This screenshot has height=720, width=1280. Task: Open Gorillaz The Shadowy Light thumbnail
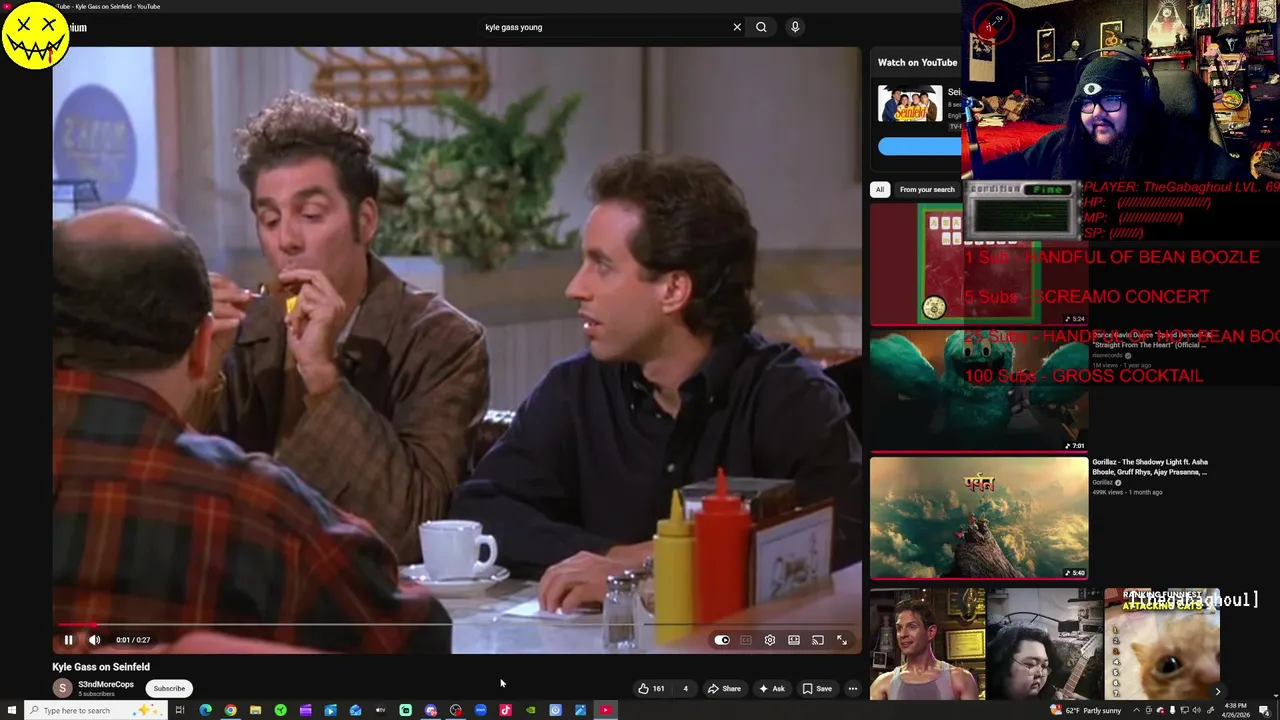coord(978,518)
